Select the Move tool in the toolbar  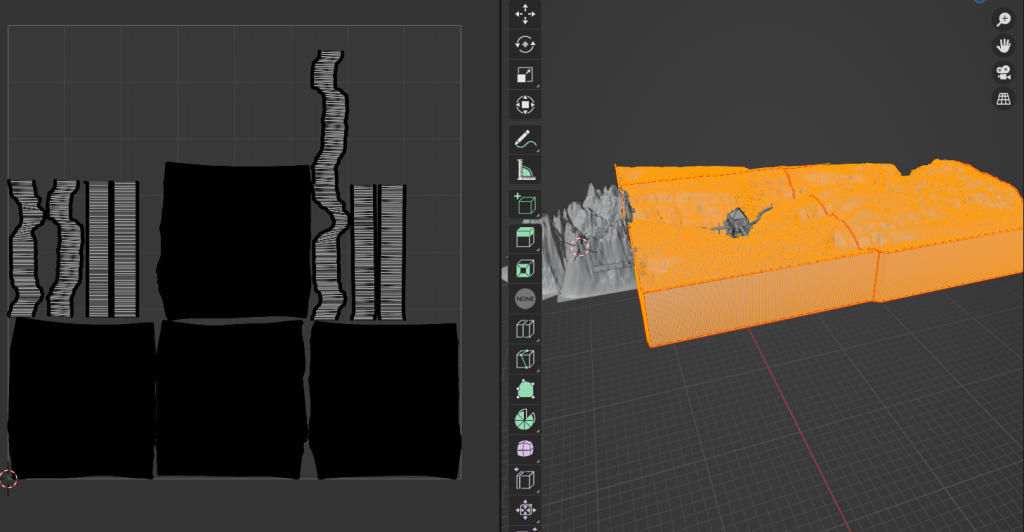point(525,14)
